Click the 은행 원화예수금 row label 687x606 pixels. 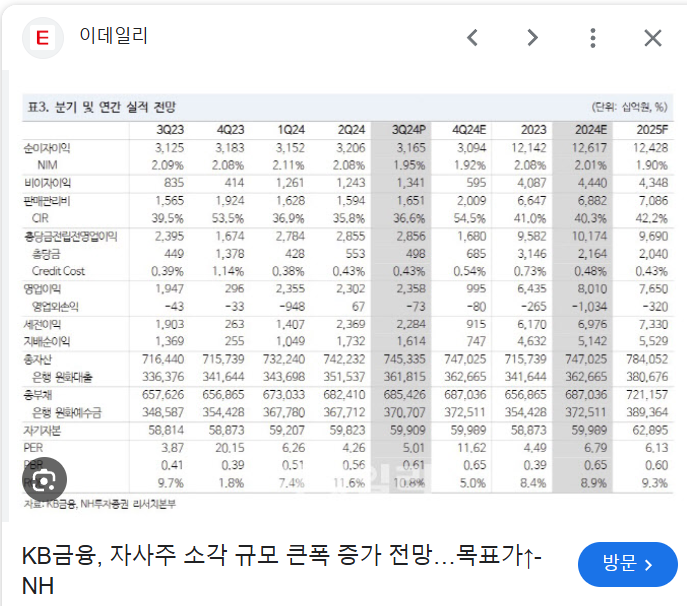click(67, 413)
